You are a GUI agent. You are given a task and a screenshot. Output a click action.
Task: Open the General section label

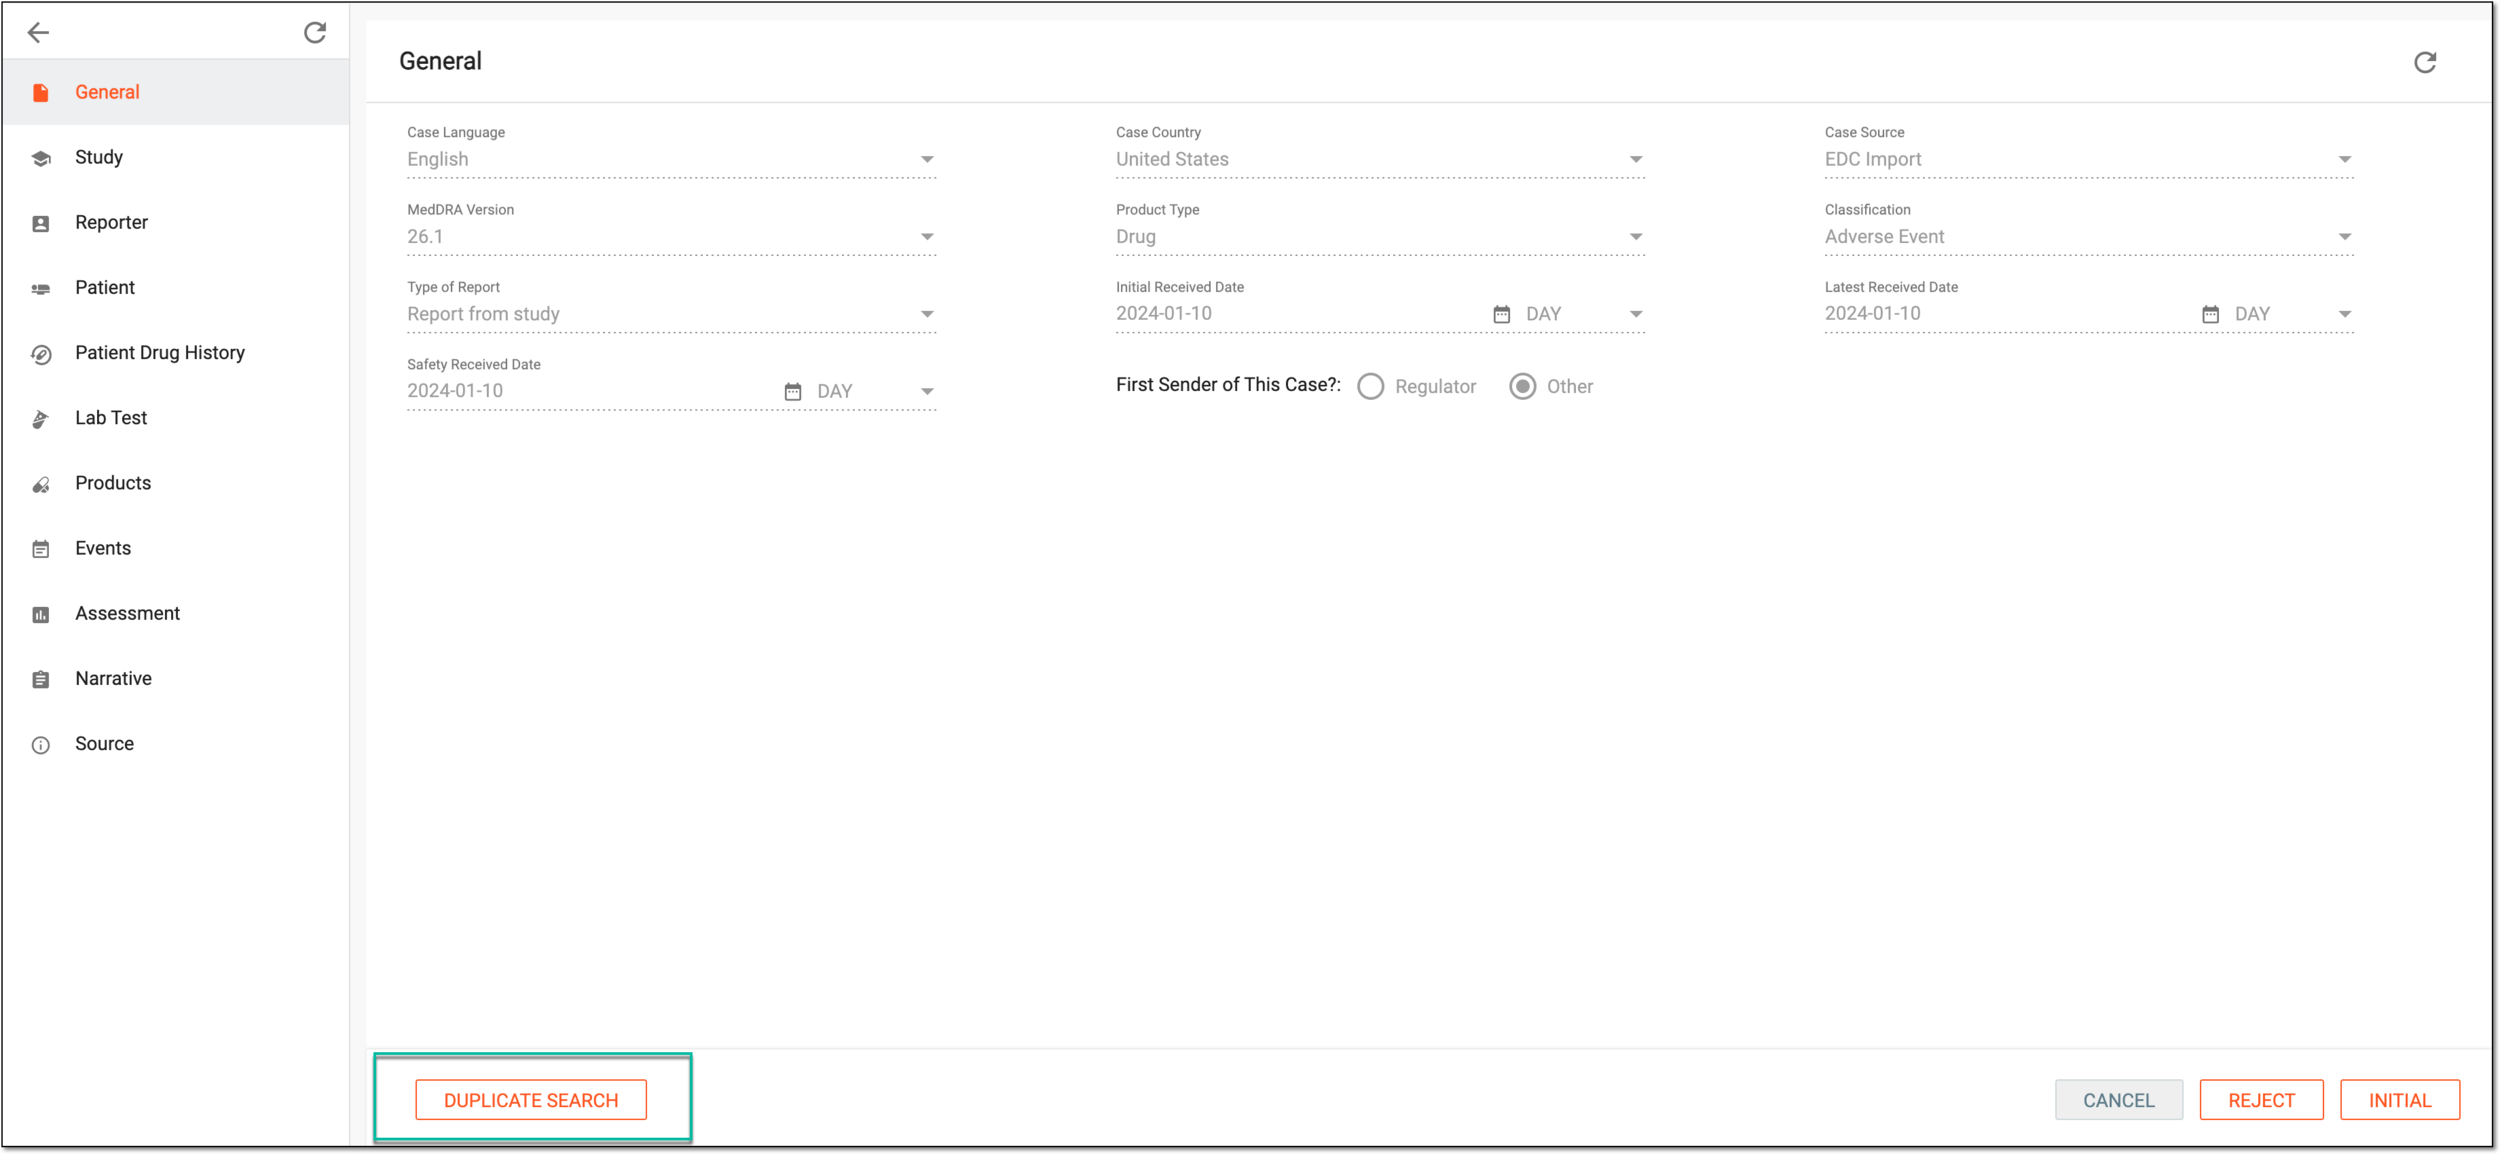pyautogui.click(x=107, y=92)
